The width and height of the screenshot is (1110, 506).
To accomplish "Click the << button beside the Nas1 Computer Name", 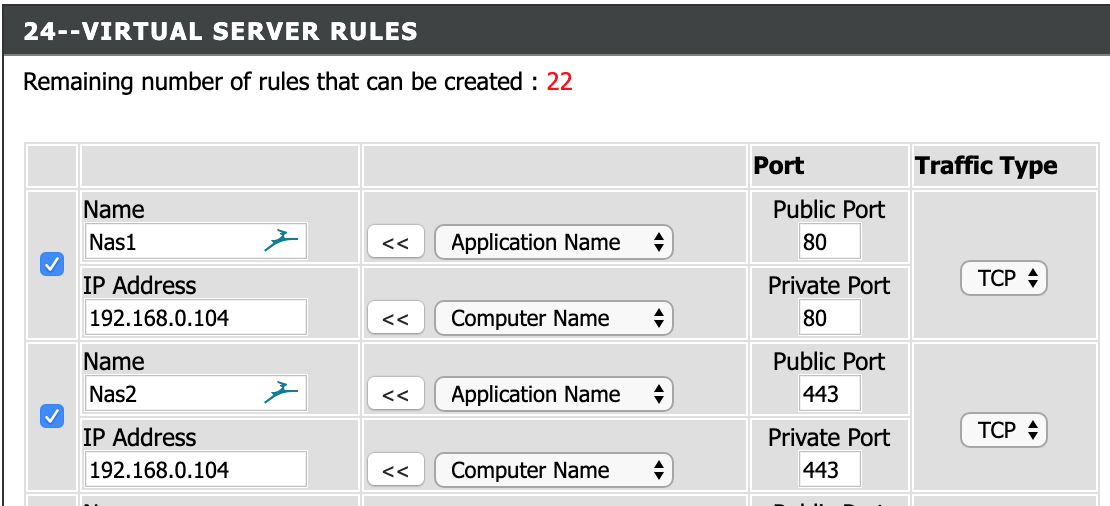I will point(396,318).
